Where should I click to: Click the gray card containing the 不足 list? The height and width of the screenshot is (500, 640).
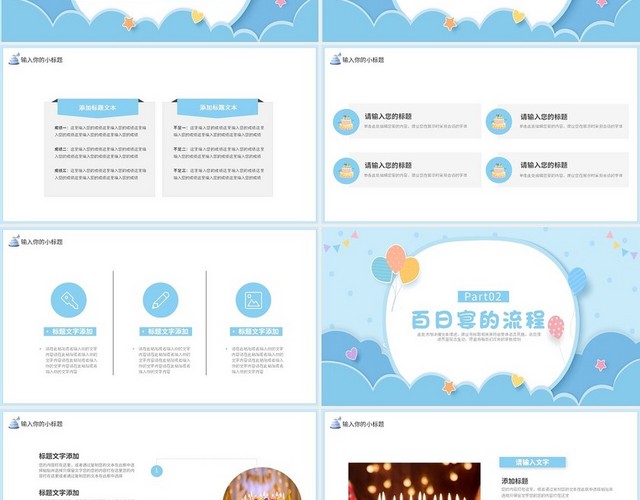click(218, 149)
